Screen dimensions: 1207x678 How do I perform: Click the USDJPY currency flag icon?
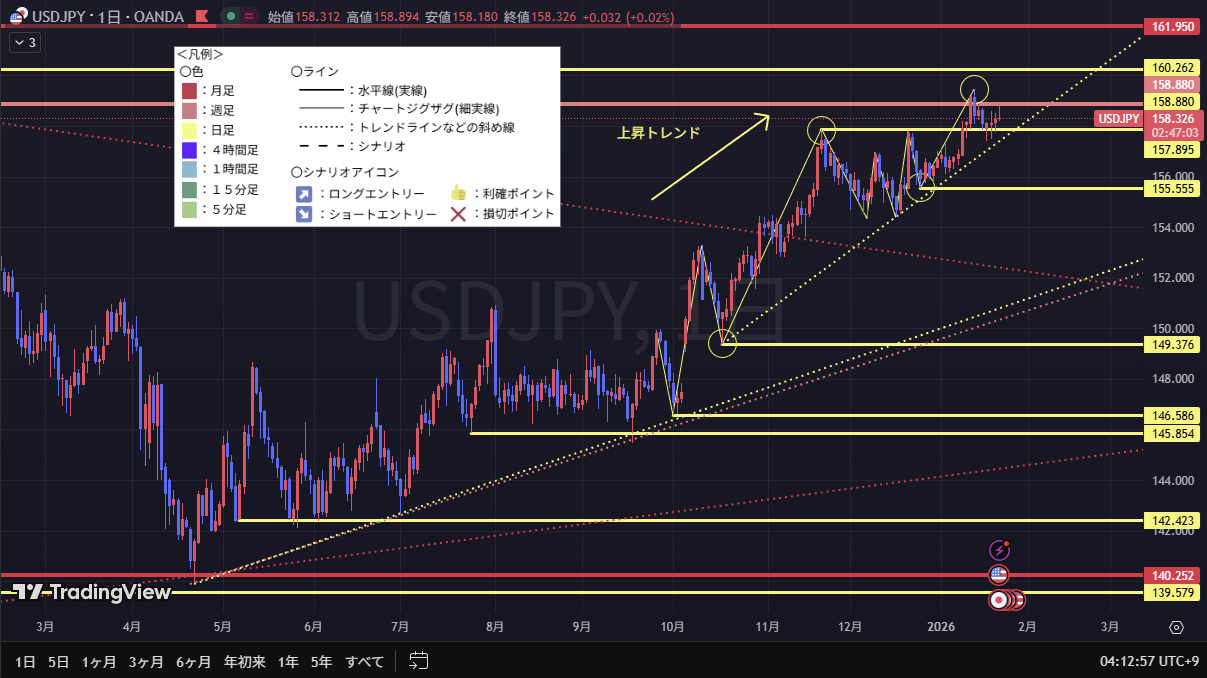click(17, 18)
